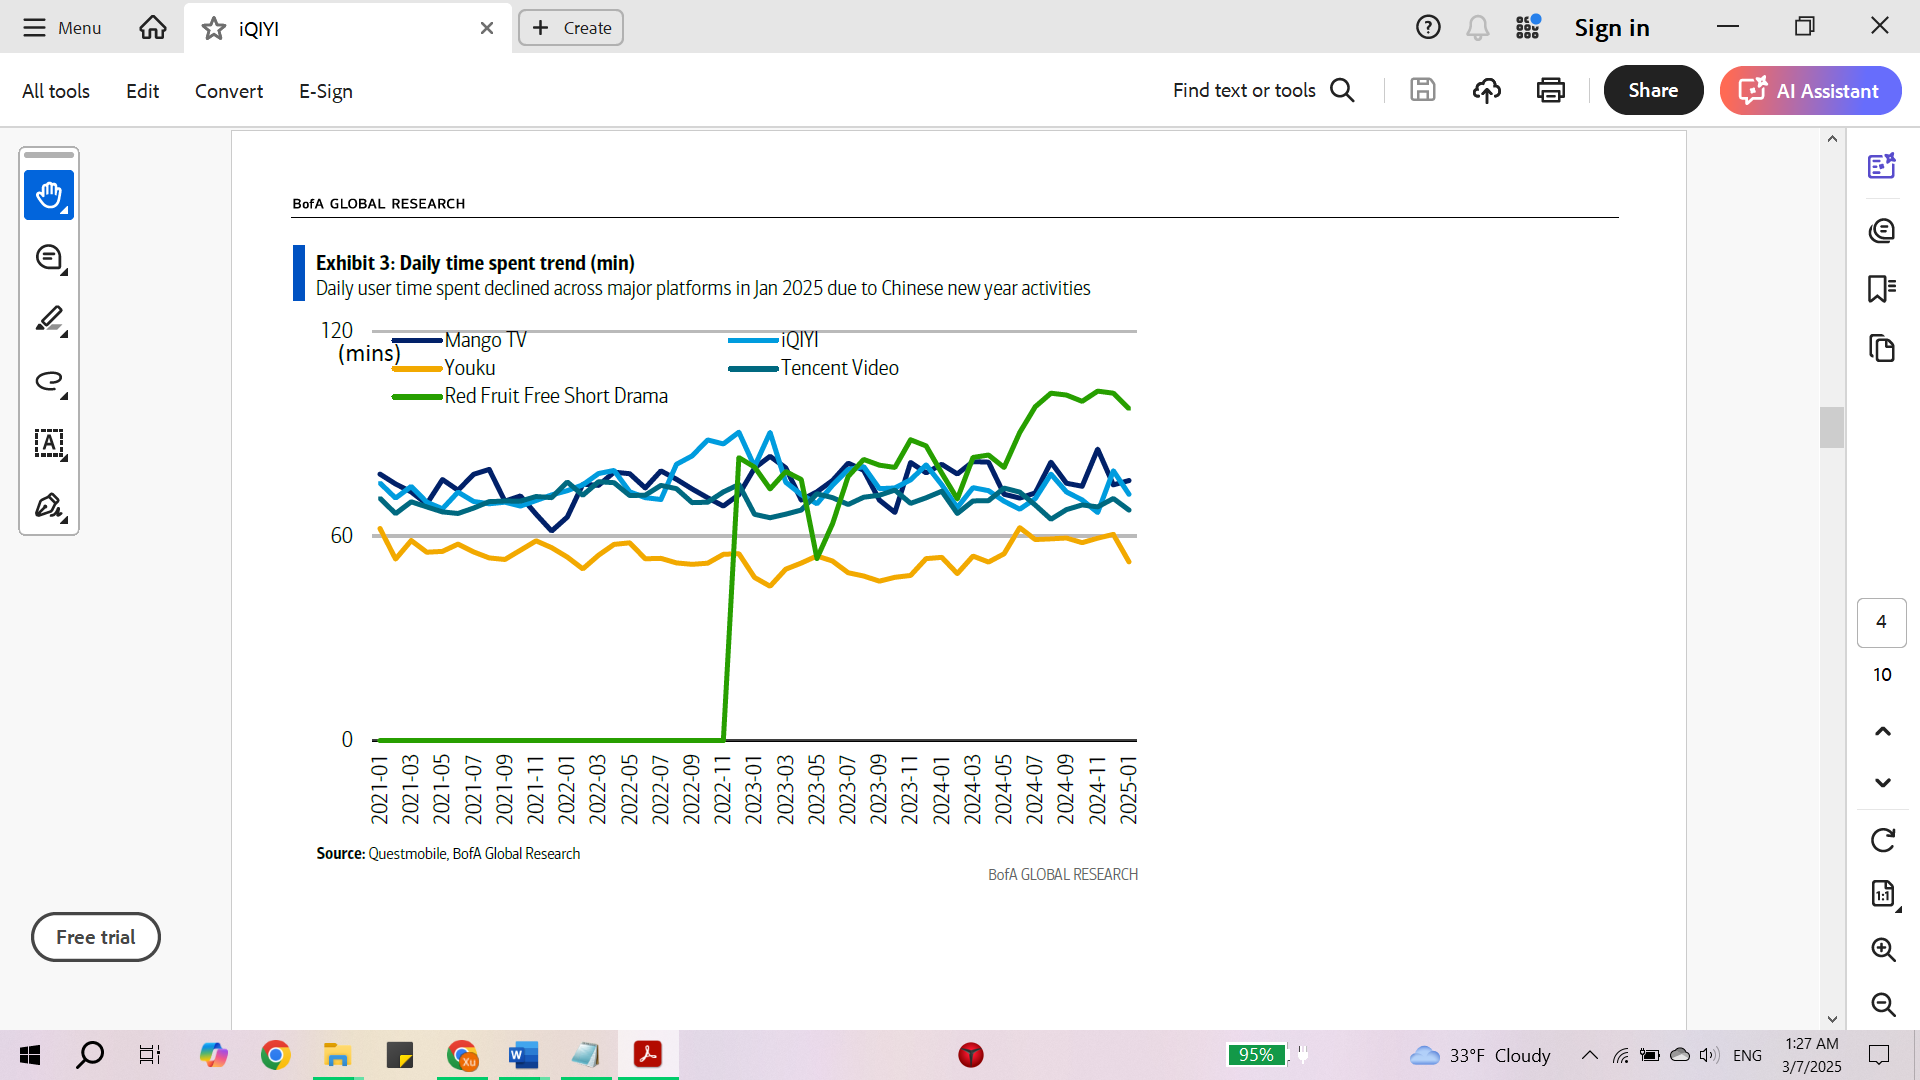1920x1080 pixels.
Task: Select the highlighter pen tool
Action: 49,320
